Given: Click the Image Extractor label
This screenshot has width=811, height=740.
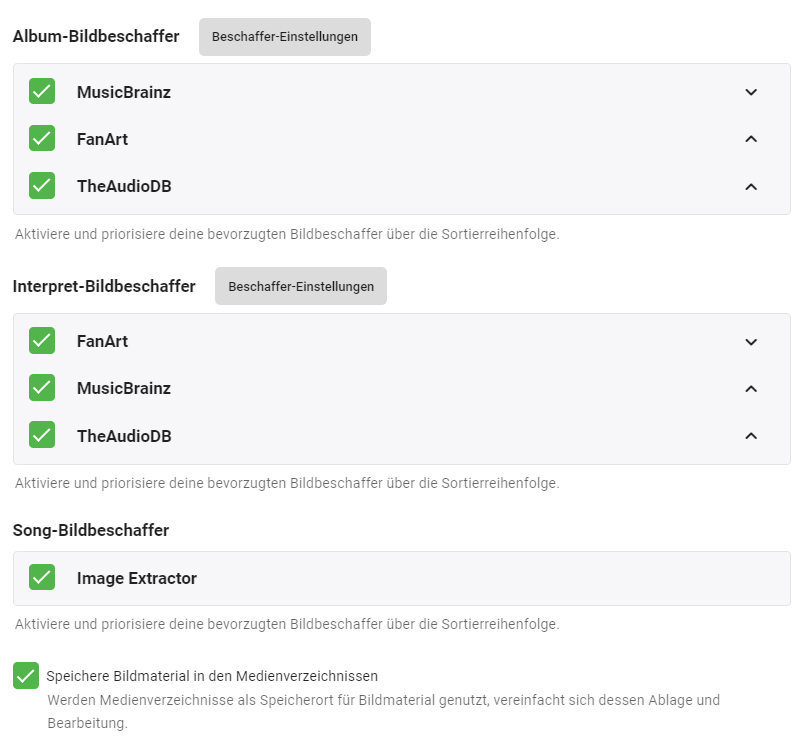Looking at the screenshot, I should tap(137, 578).
